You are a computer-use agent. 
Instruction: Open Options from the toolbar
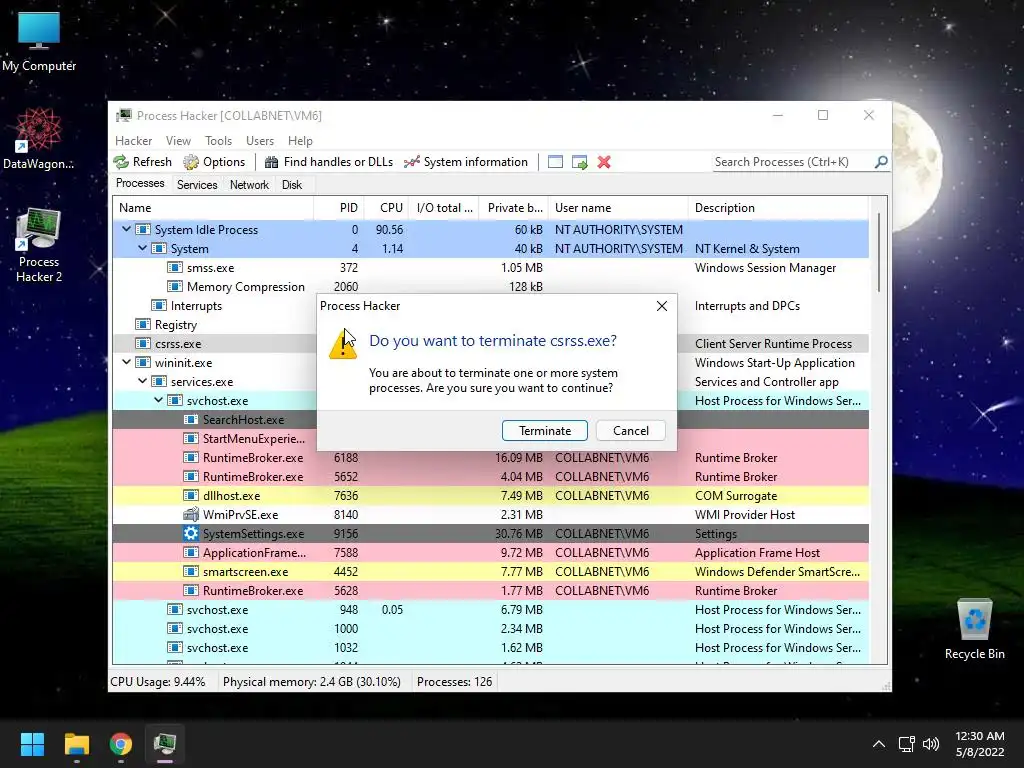[x=214, y=162]
